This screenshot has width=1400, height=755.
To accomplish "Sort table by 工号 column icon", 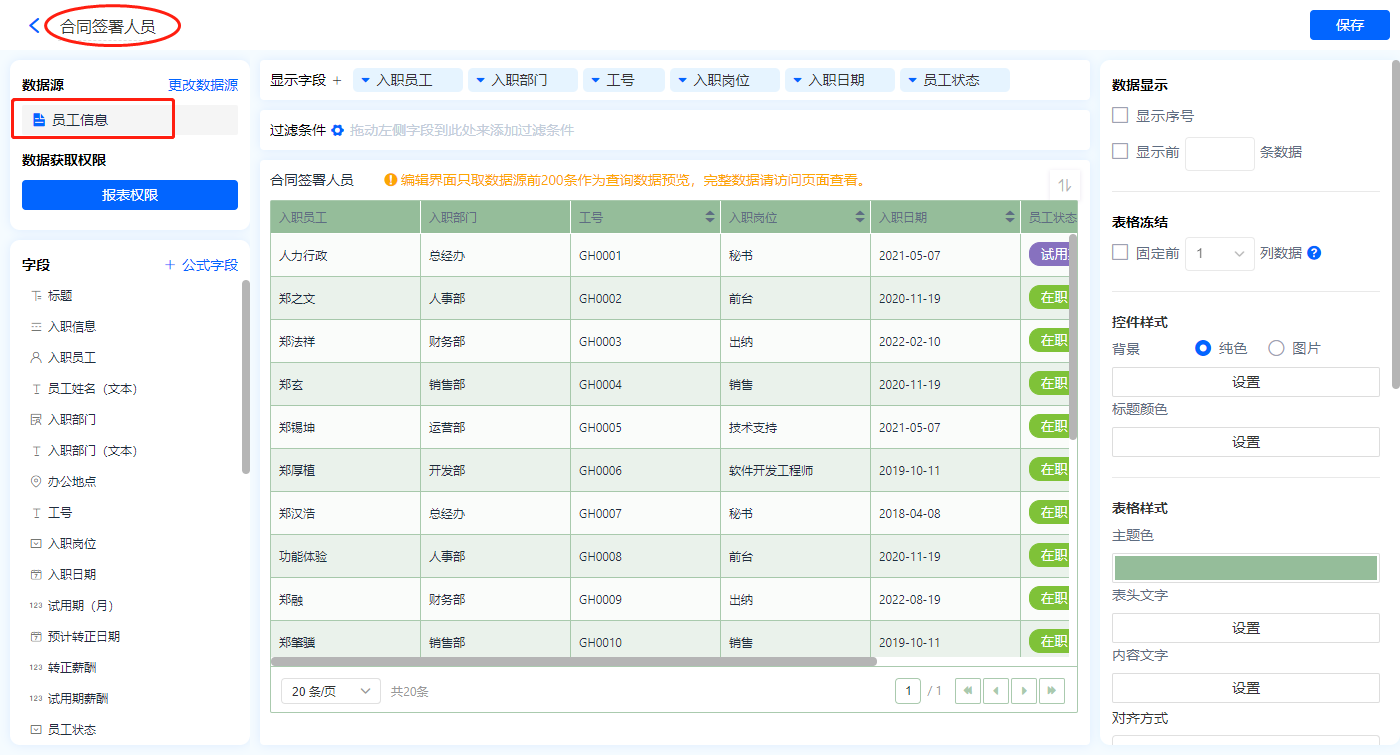I will (710, 217).
